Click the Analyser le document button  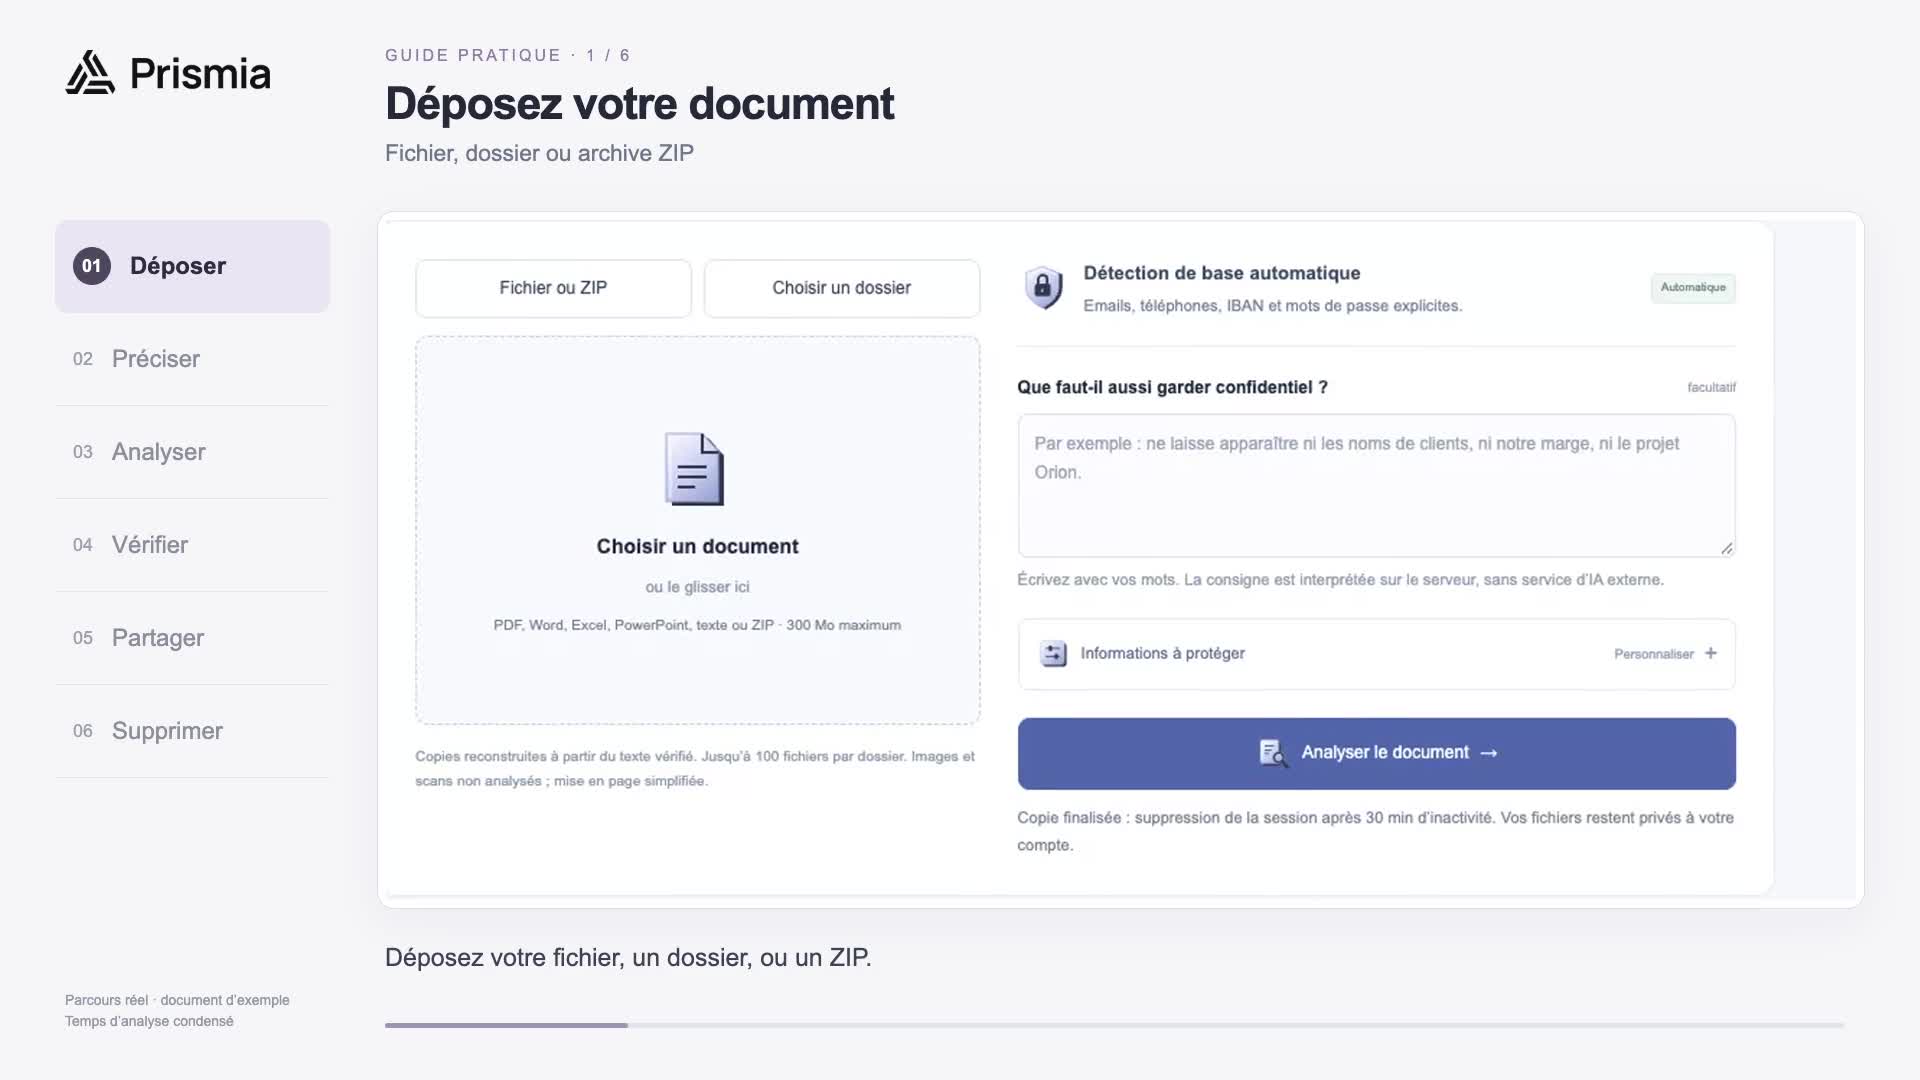1376,753
